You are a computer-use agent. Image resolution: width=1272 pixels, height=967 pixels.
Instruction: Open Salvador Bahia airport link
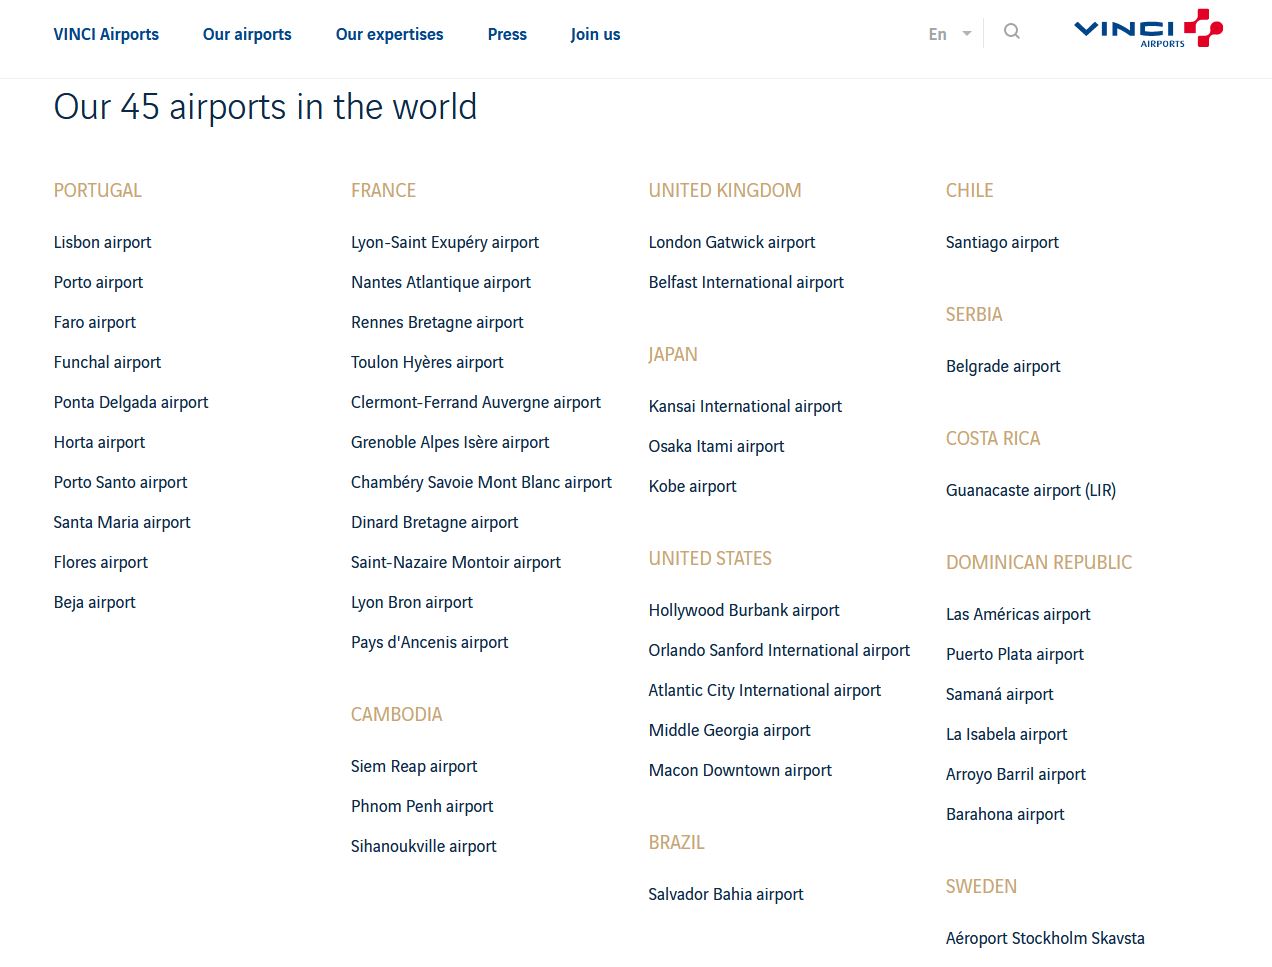click(726, 894)
